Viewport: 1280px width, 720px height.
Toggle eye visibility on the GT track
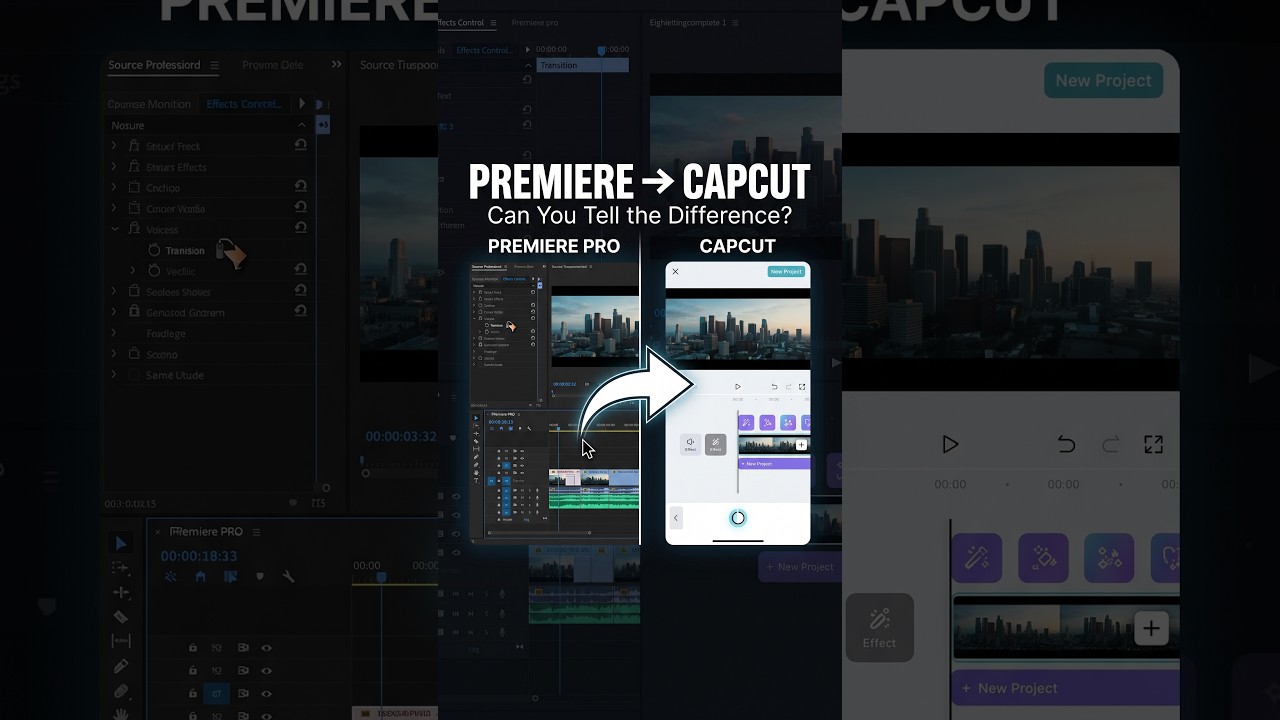(266, 692)
